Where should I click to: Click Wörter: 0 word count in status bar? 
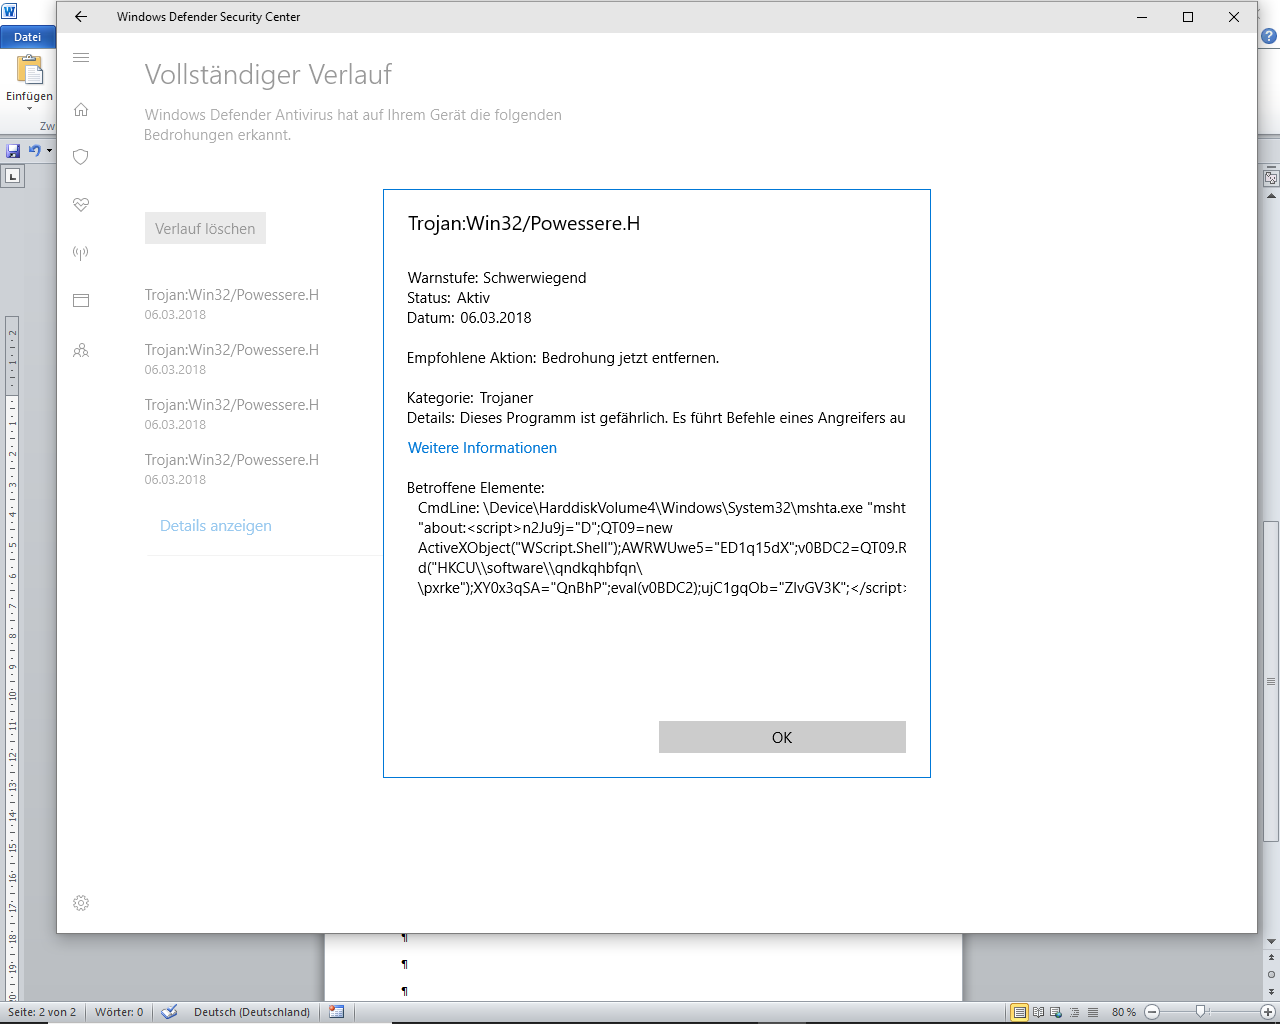click(119, 1012)
